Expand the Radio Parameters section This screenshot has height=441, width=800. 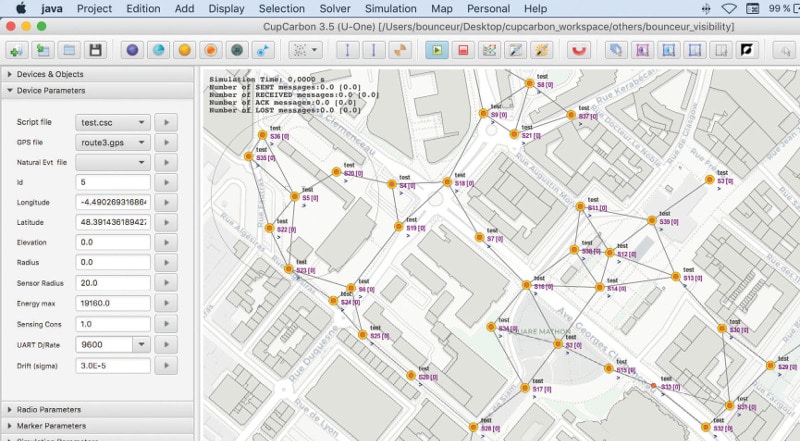[x=48, y=409]
